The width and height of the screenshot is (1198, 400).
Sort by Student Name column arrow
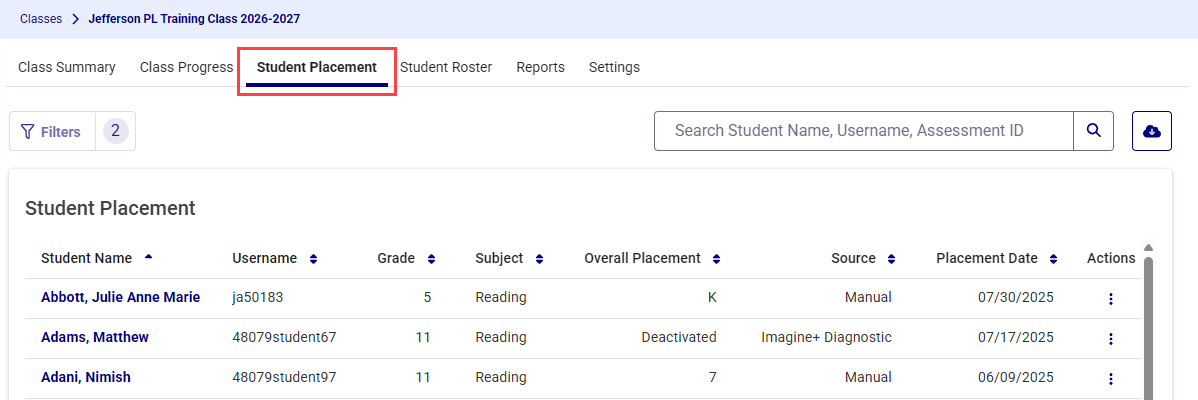tap(148, 257)
